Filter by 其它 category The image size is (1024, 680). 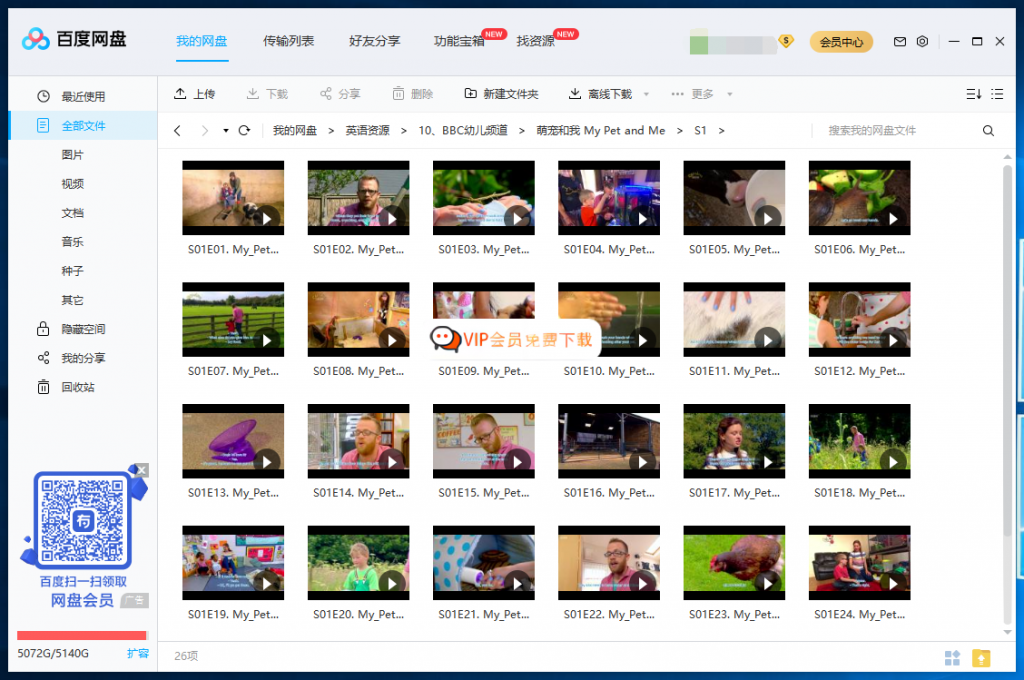(72, 300)
